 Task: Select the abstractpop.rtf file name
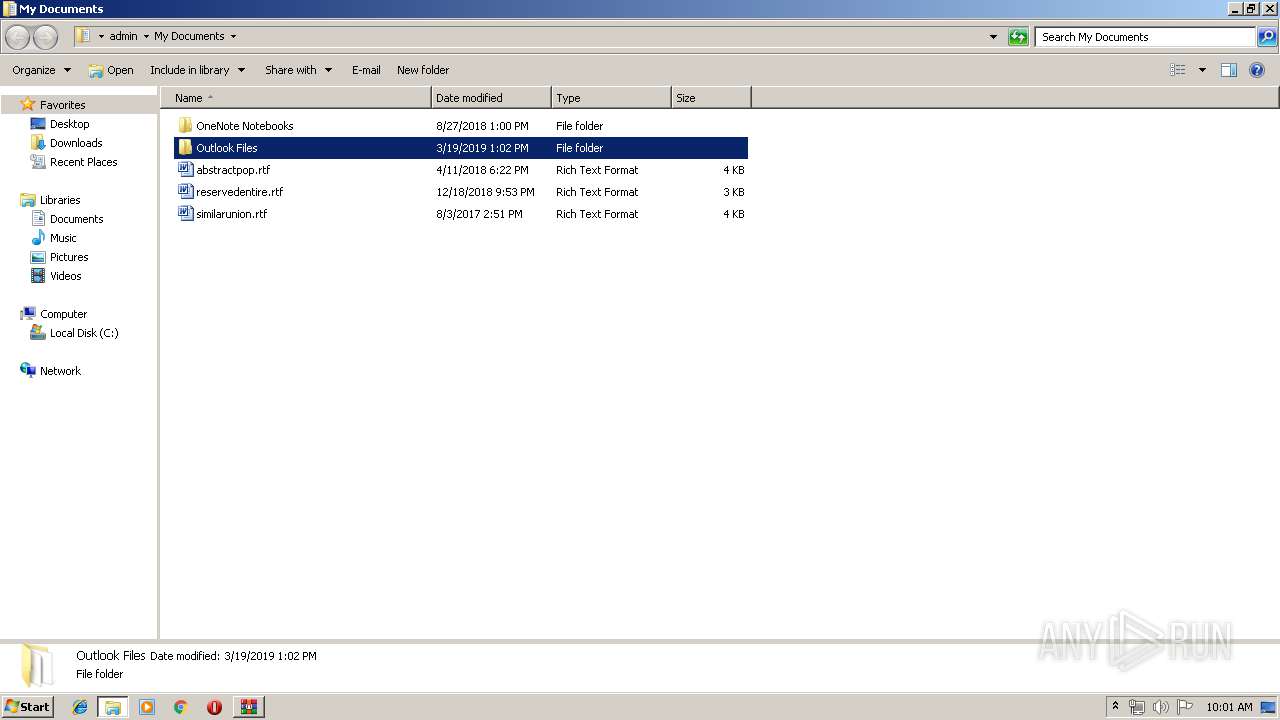[233, 170]
